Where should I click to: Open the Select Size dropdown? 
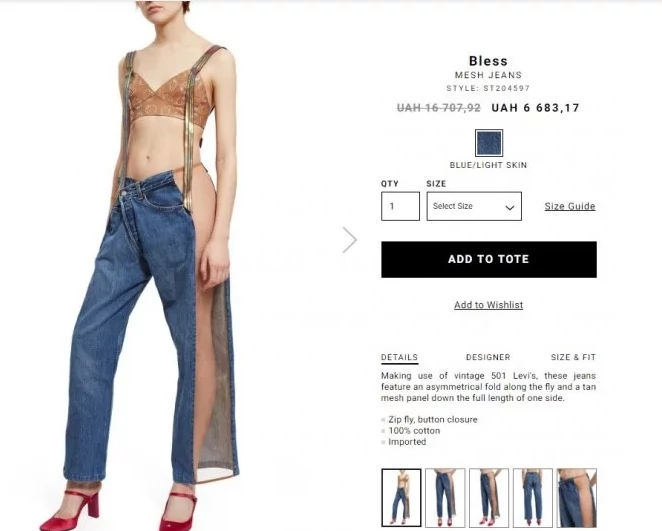coord(474,206)
